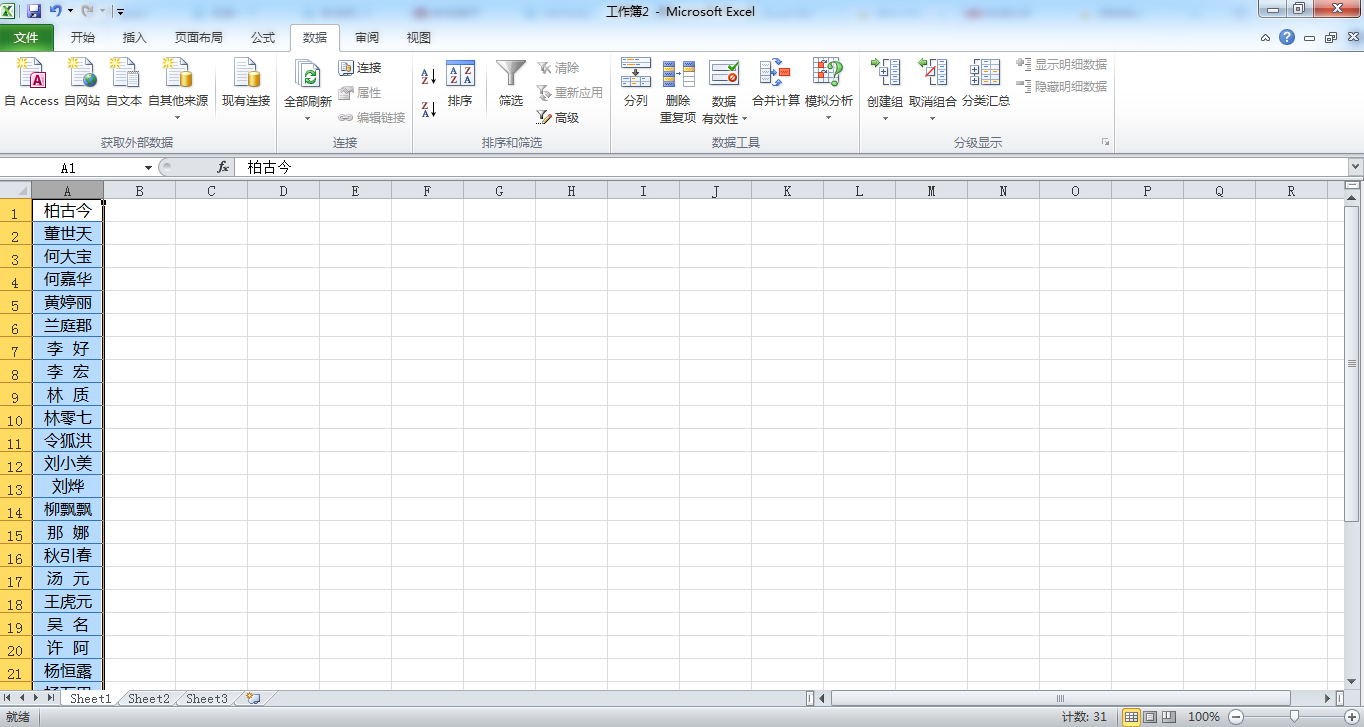
Task: Click the 自Access data import icon
Action: [30, 85]
